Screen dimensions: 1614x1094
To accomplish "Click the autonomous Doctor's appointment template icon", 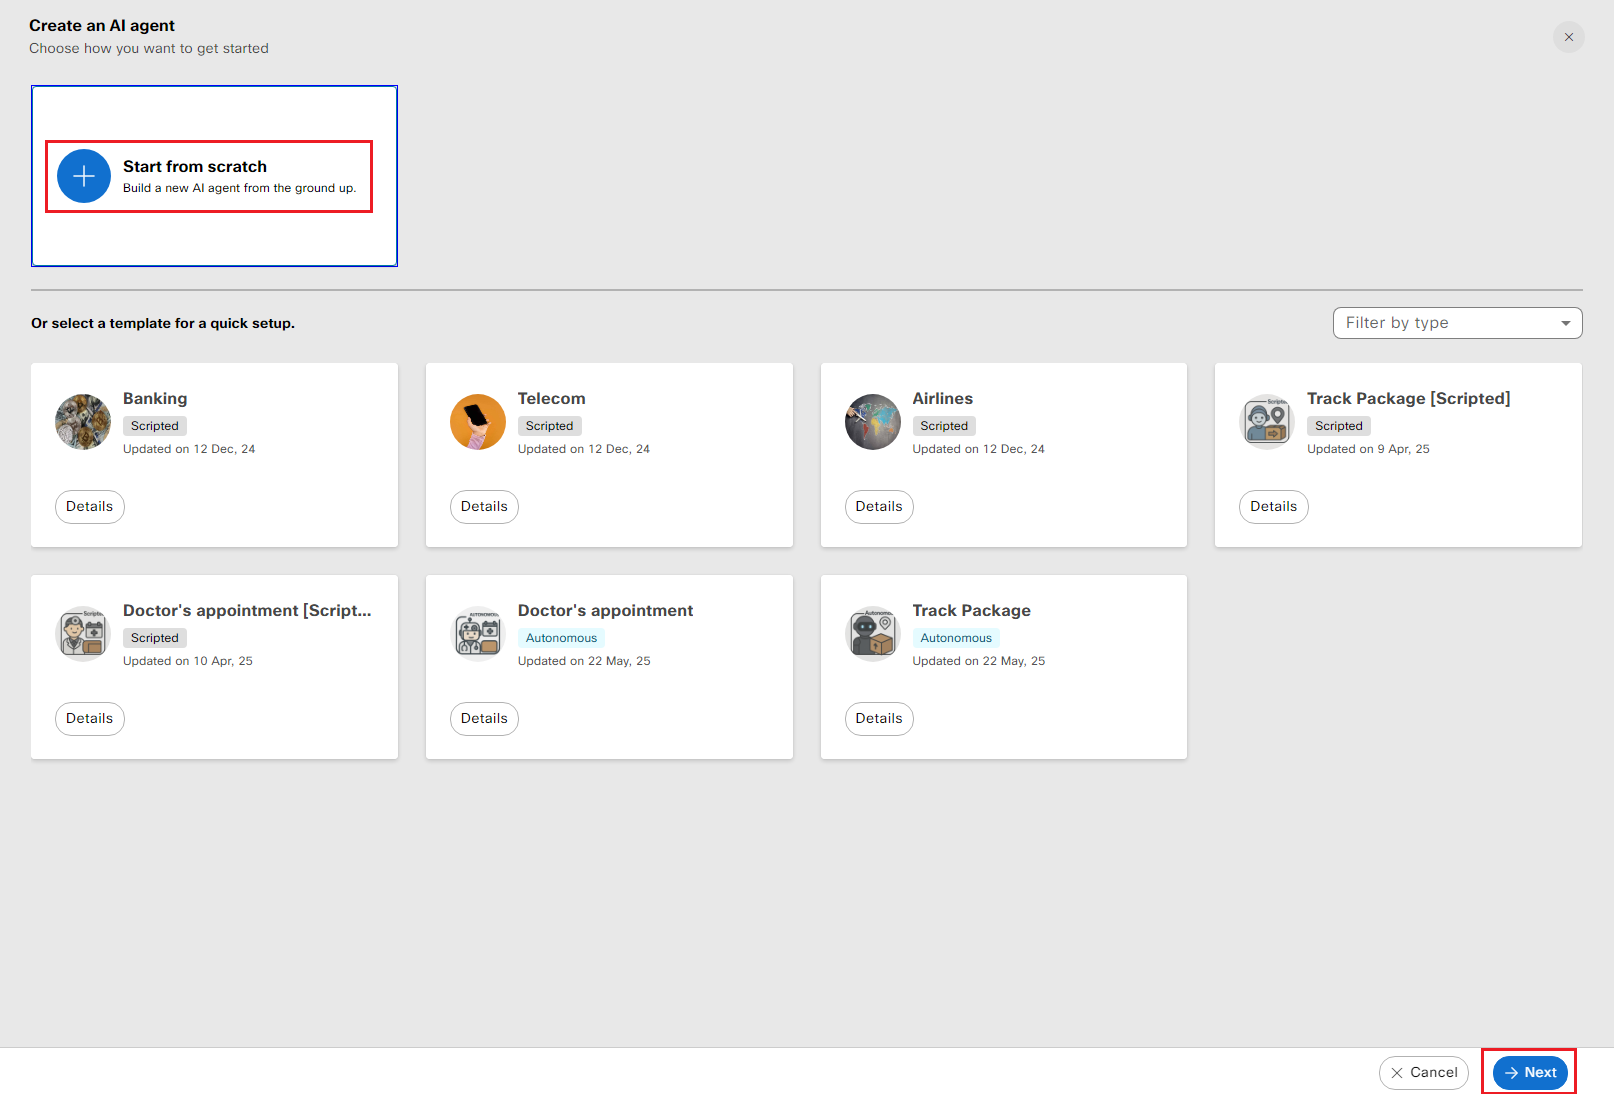I will 478,634.
